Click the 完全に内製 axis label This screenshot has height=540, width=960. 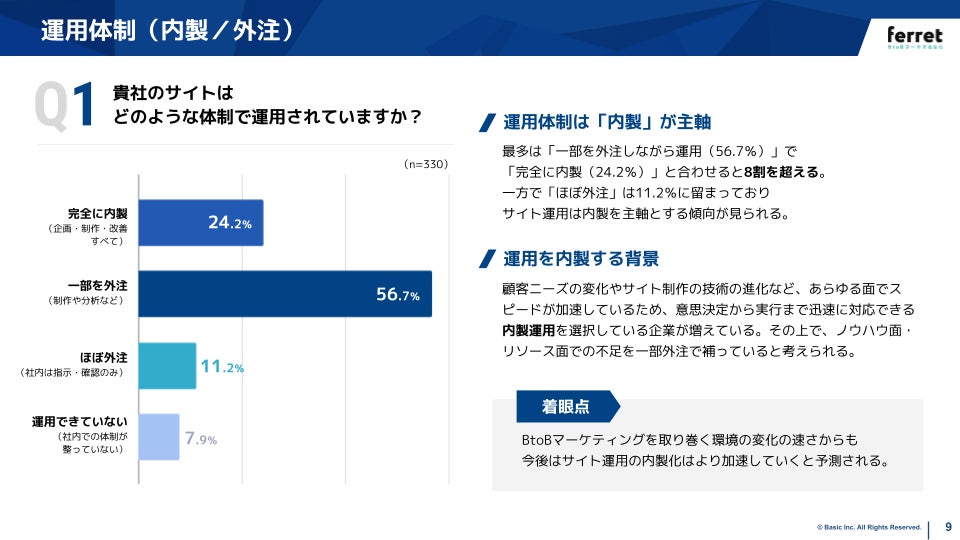98,214
